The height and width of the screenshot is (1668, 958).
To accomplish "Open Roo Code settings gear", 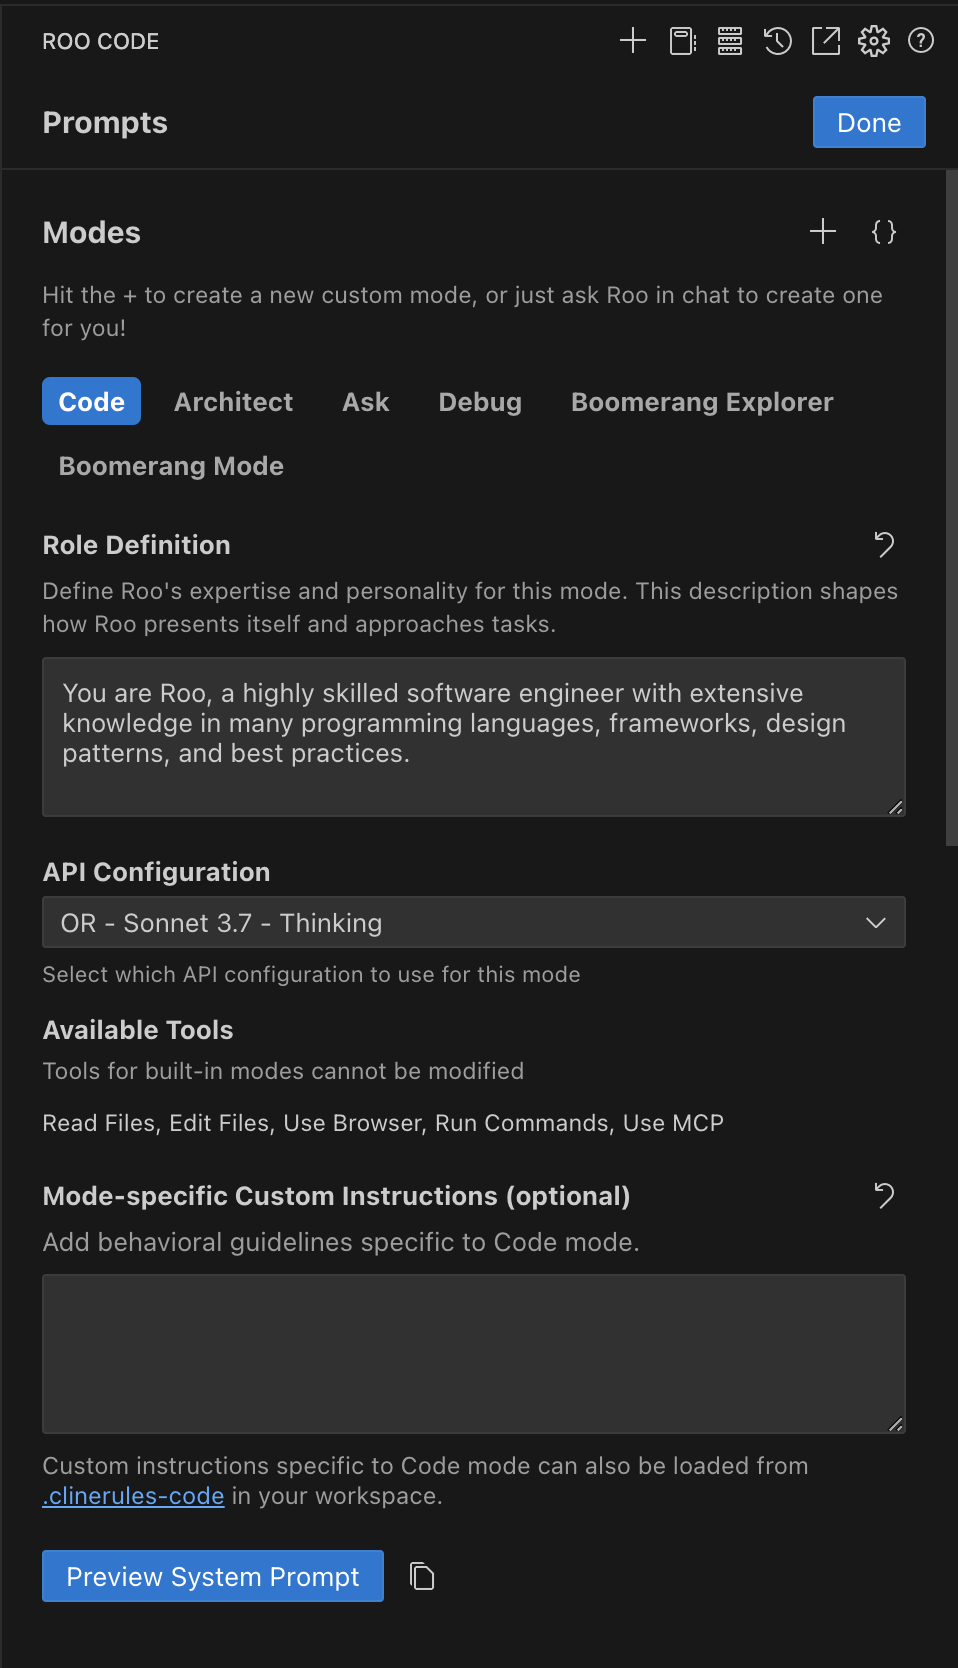I will pyautogui.click(x=874, y=41).
